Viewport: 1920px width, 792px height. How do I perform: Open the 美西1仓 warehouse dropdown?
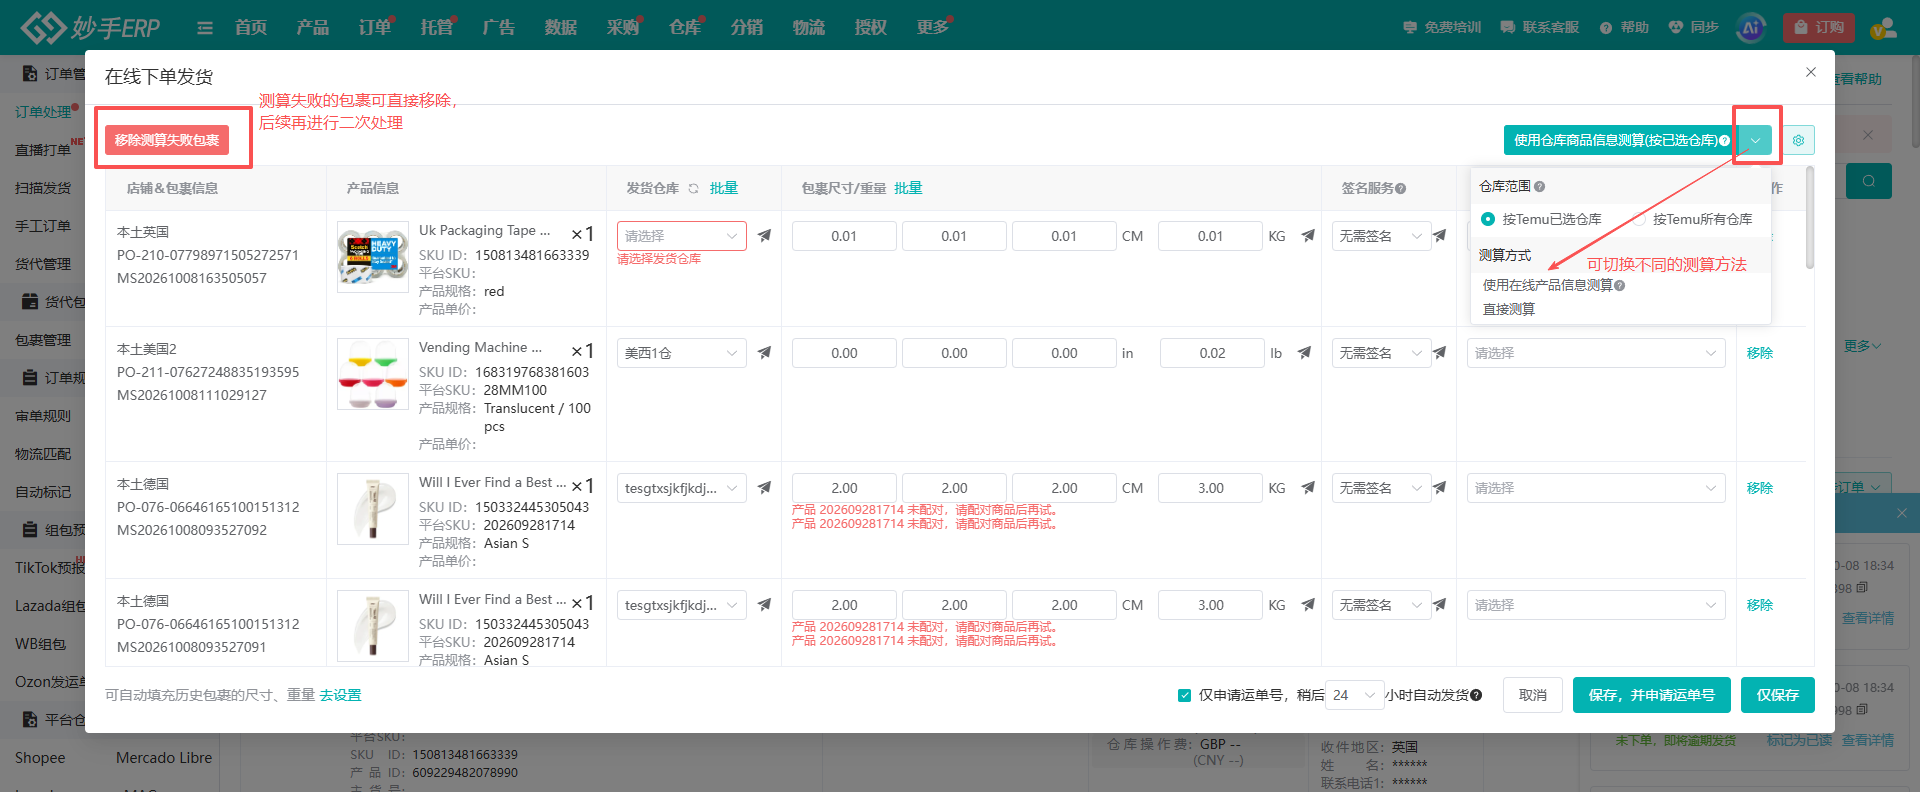pos(682,353)
